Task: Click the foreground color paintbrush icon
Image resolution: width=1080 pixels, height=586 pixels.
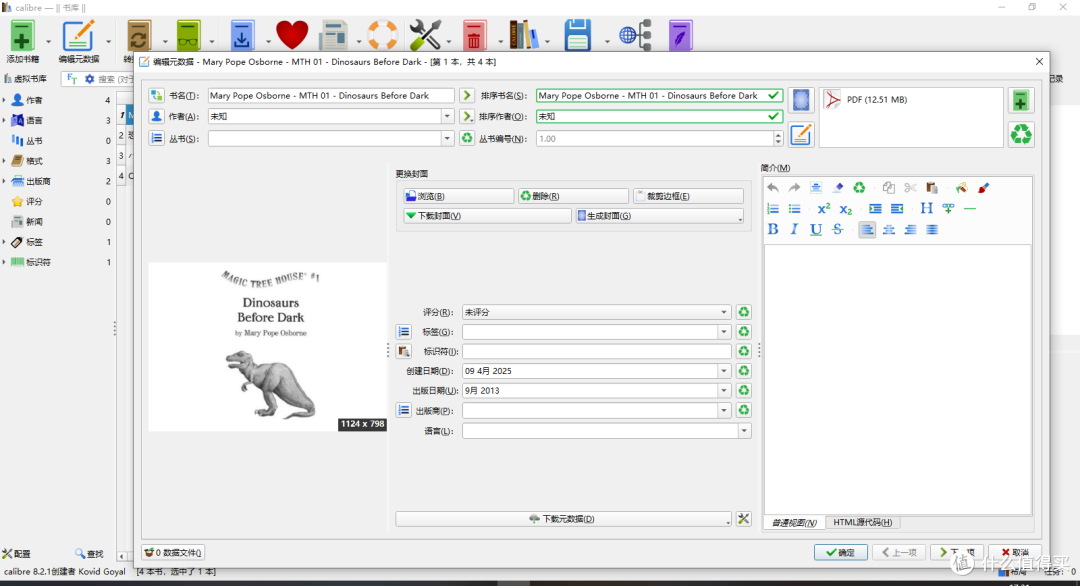Action: coord(984,187)
